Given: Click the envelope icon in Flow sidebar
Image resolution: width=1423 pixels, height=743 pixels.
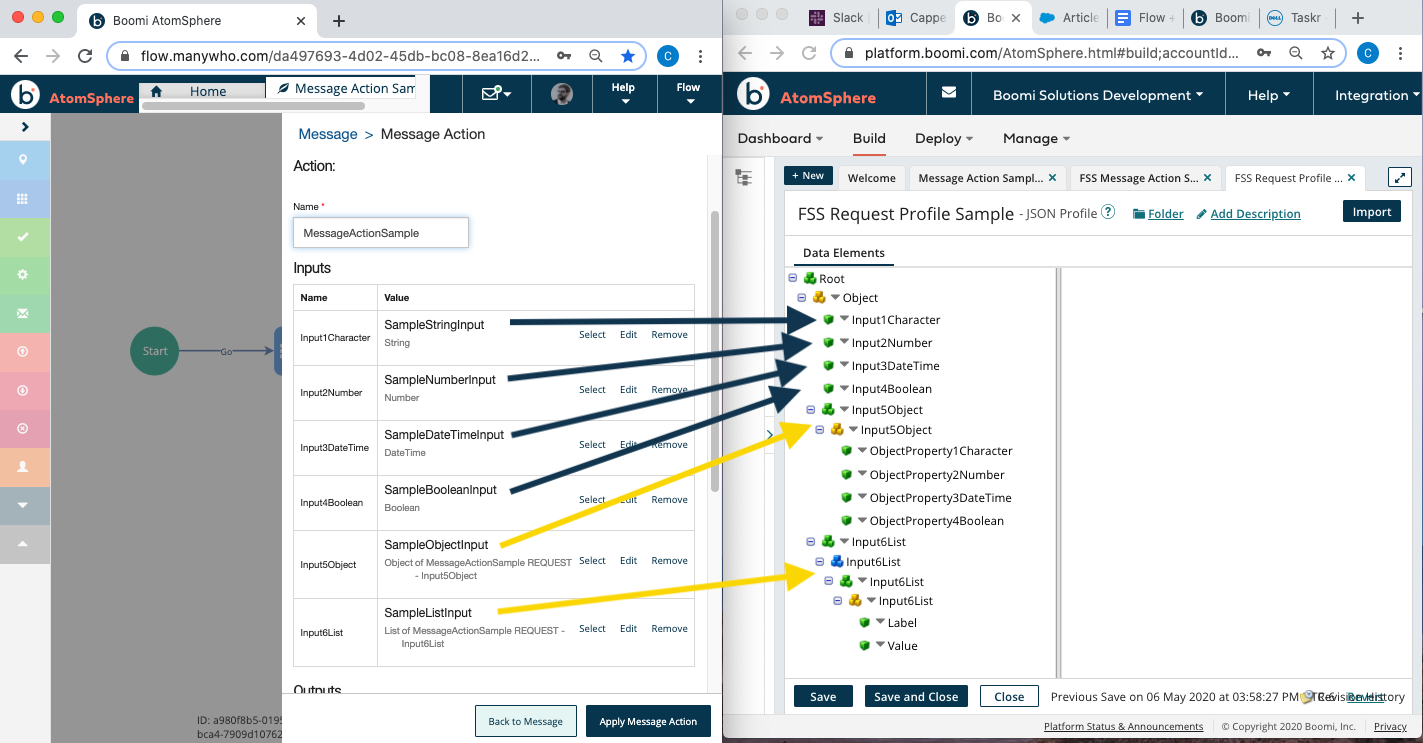Looking at the screenshot, I should 23,313.
